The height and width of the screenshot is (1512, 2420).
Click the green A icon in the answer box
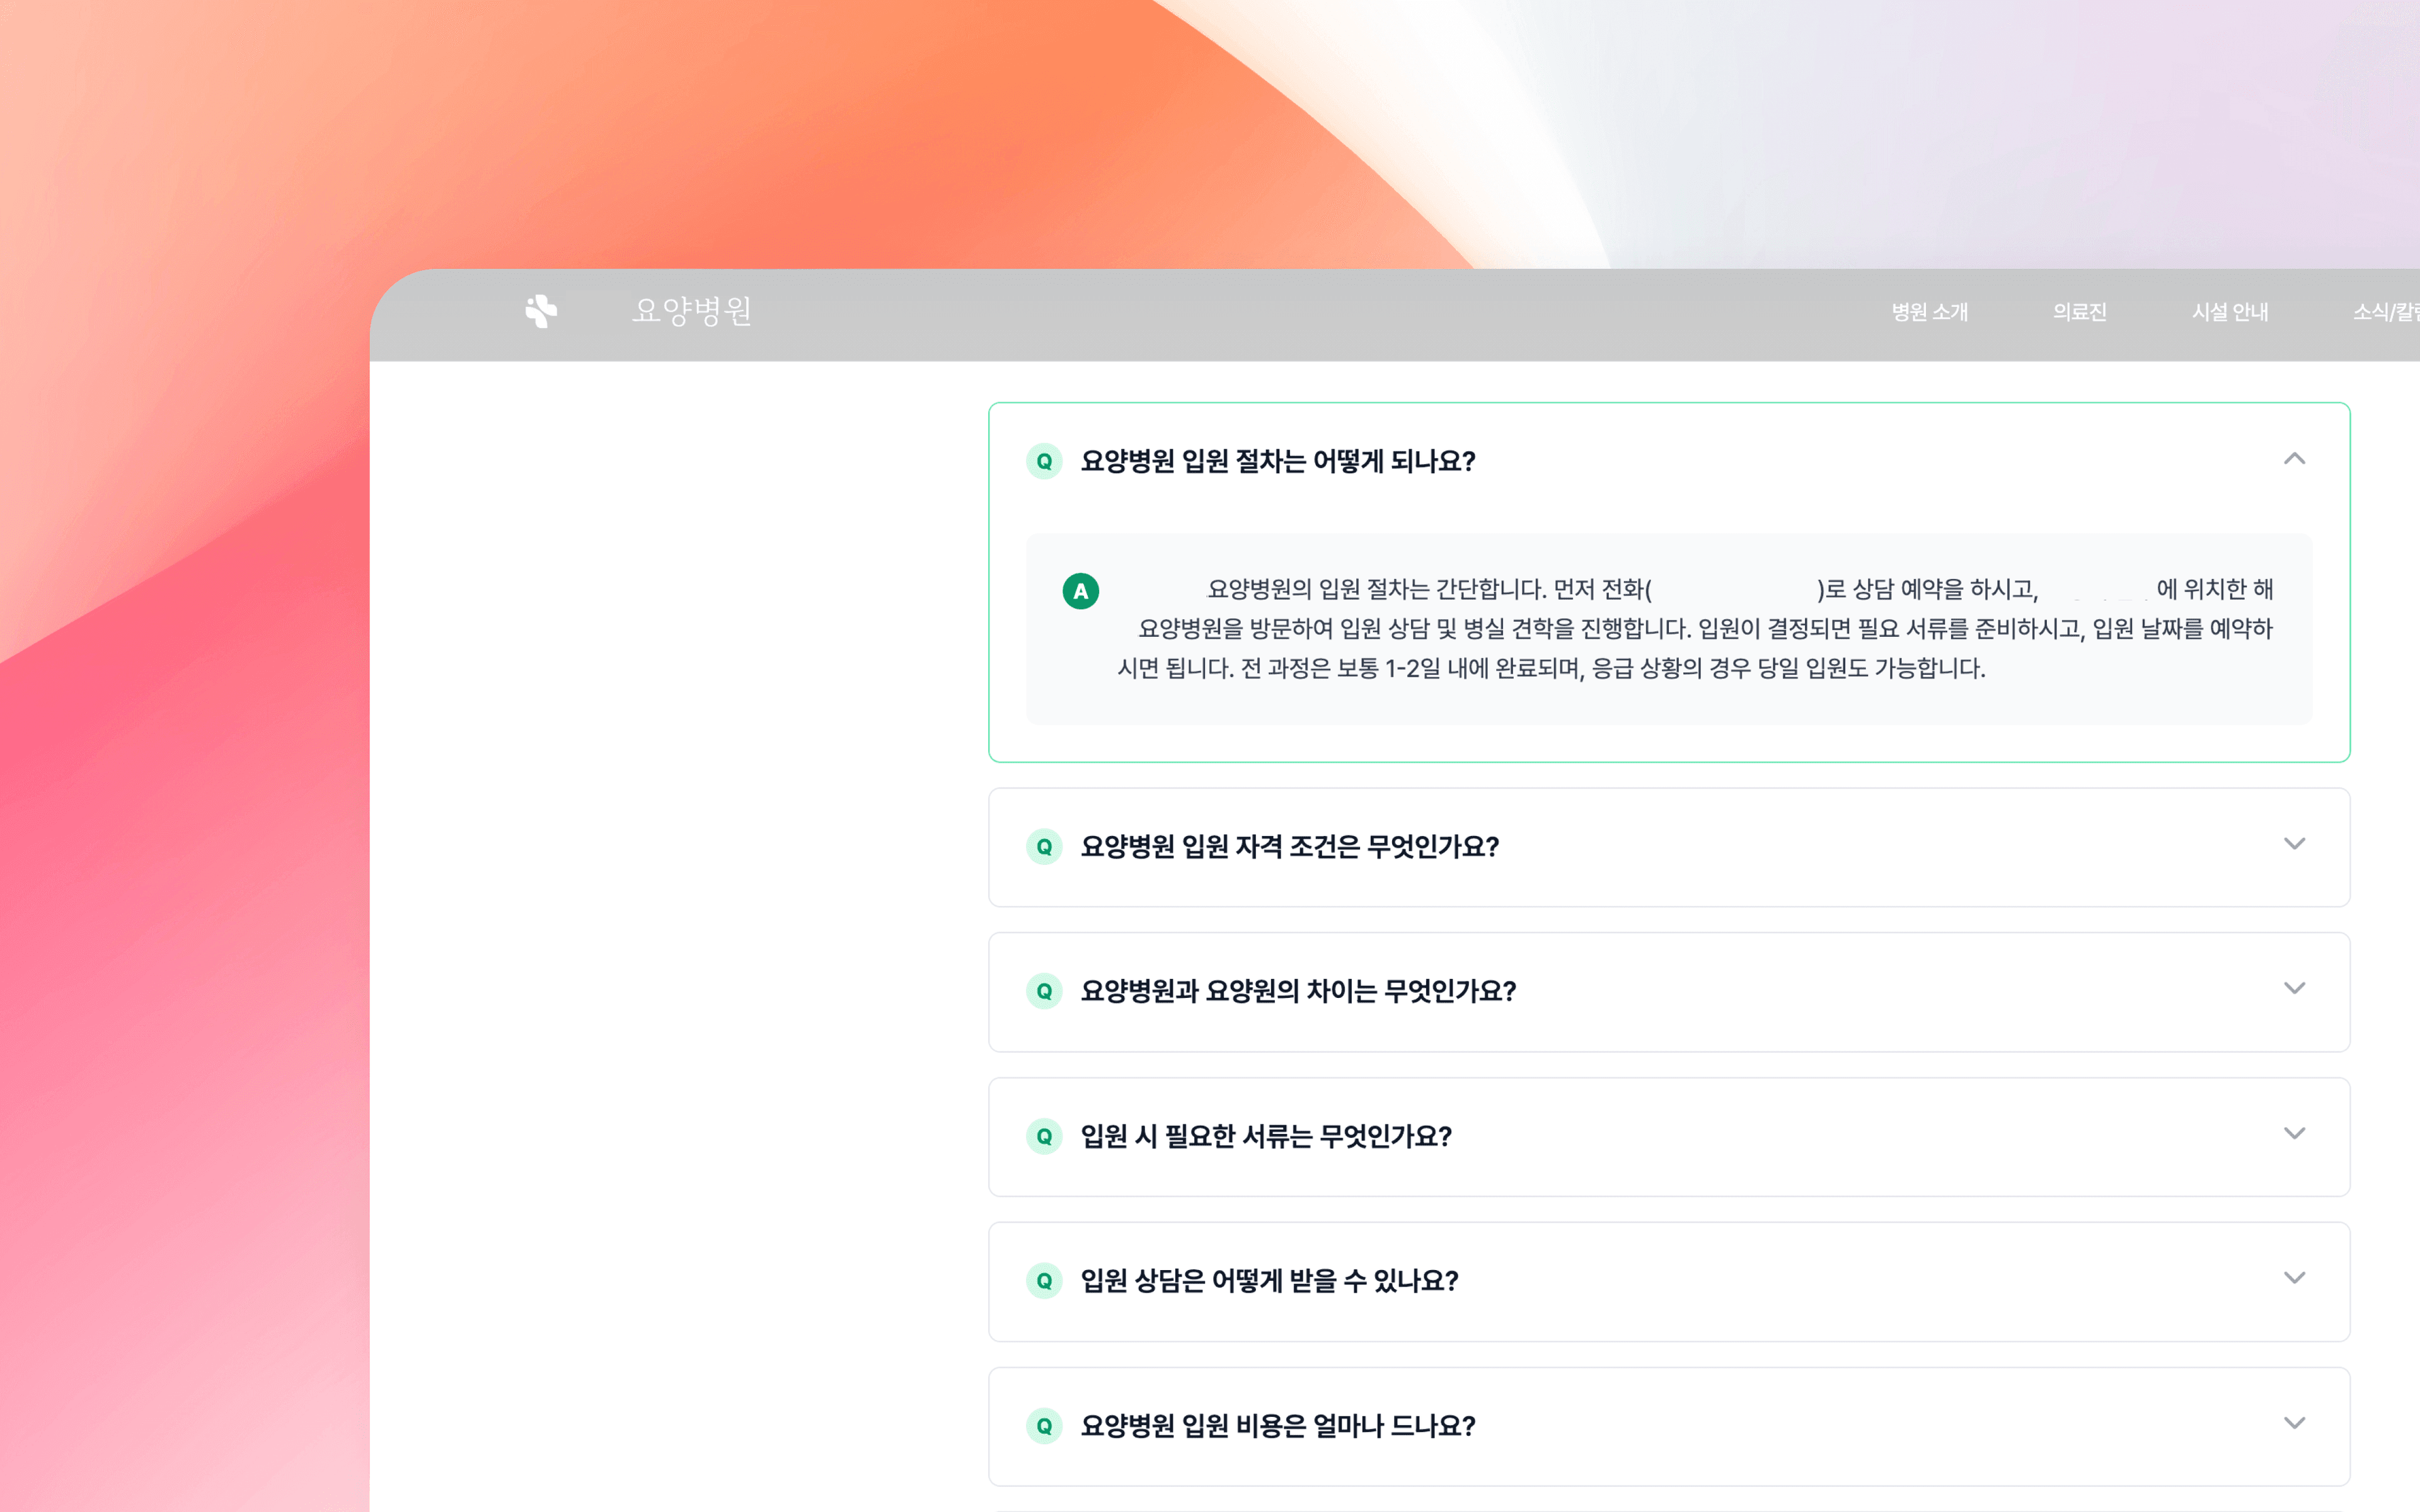point(1081,590)
